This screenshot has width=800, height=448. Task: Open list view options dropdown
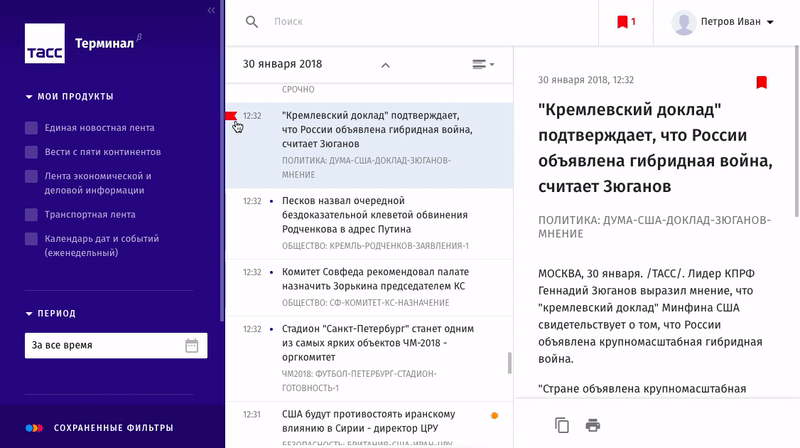483,64
